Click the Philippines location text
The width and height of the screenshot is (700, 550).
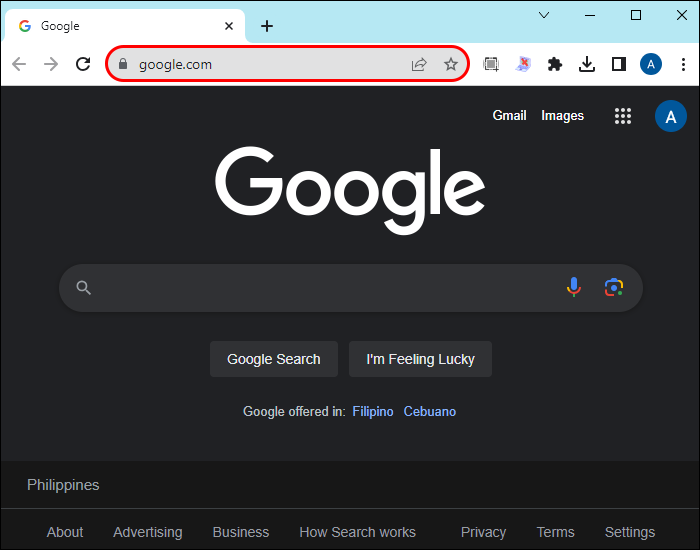[63, 485]
